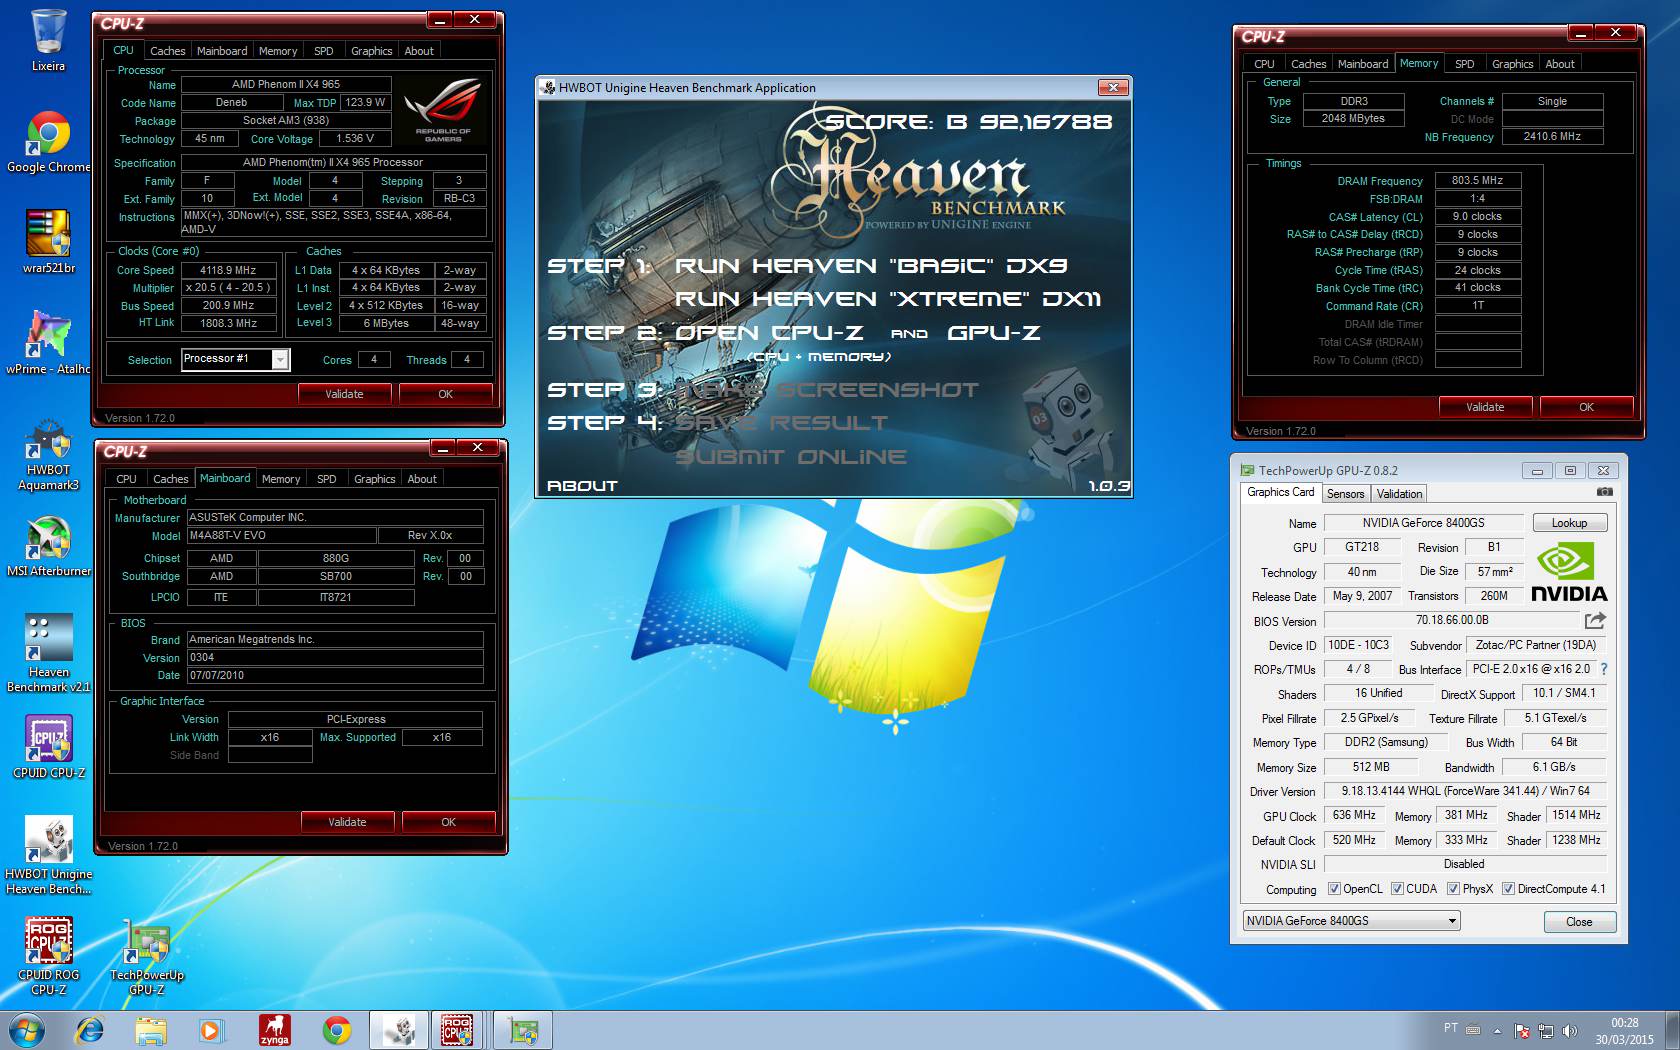This screenshot has height=1050, width=1680.
Task: Click the Lookup button in GPU-Z
Action: (x=1569, y=523)
